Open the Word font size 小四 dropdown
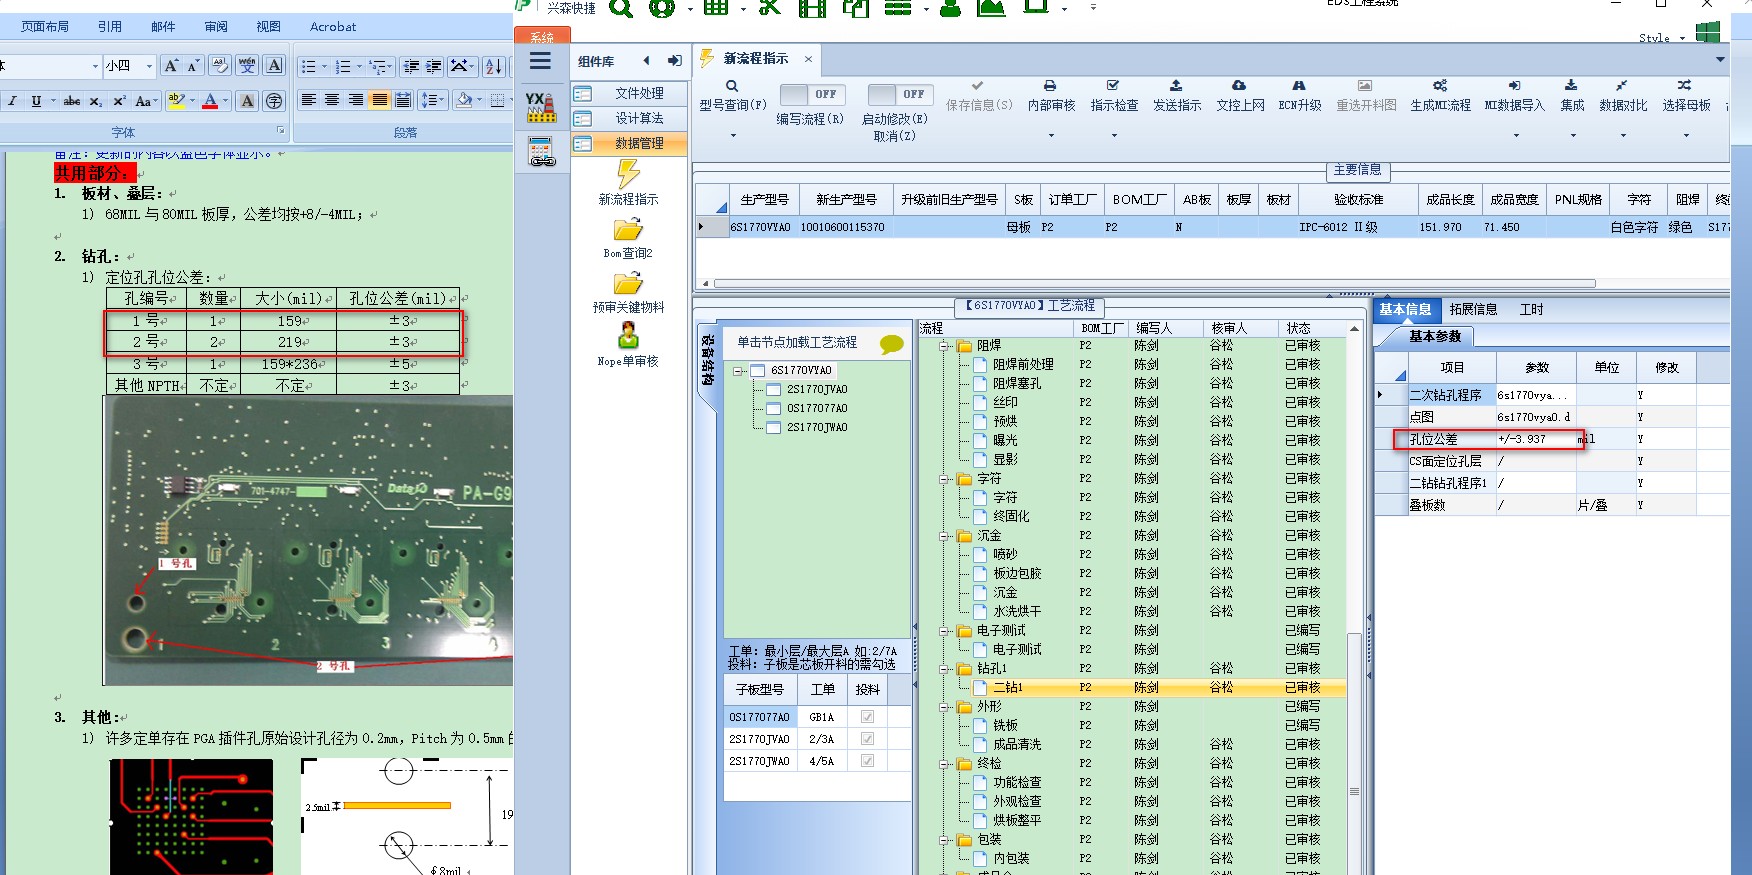Viewport: 1752px width, 875px height. [x=149, y=66]
